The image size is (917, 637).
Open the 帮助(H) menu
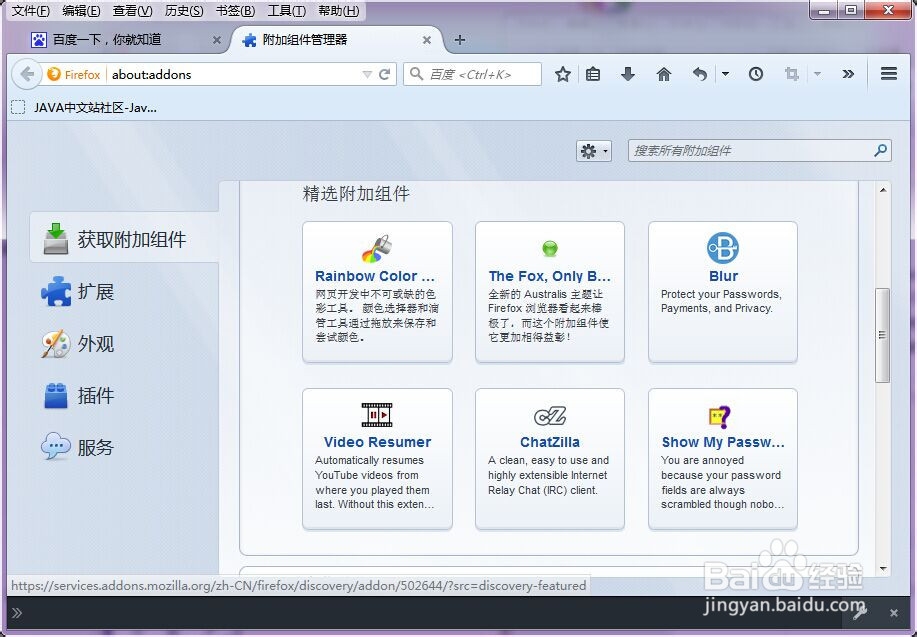tap(339, 11)
